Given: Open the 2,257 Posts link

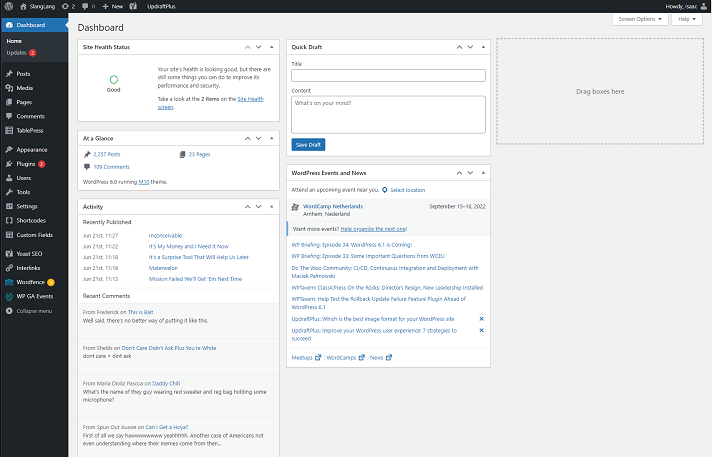Looking at the screenshot, I should (x=107, y=154).
